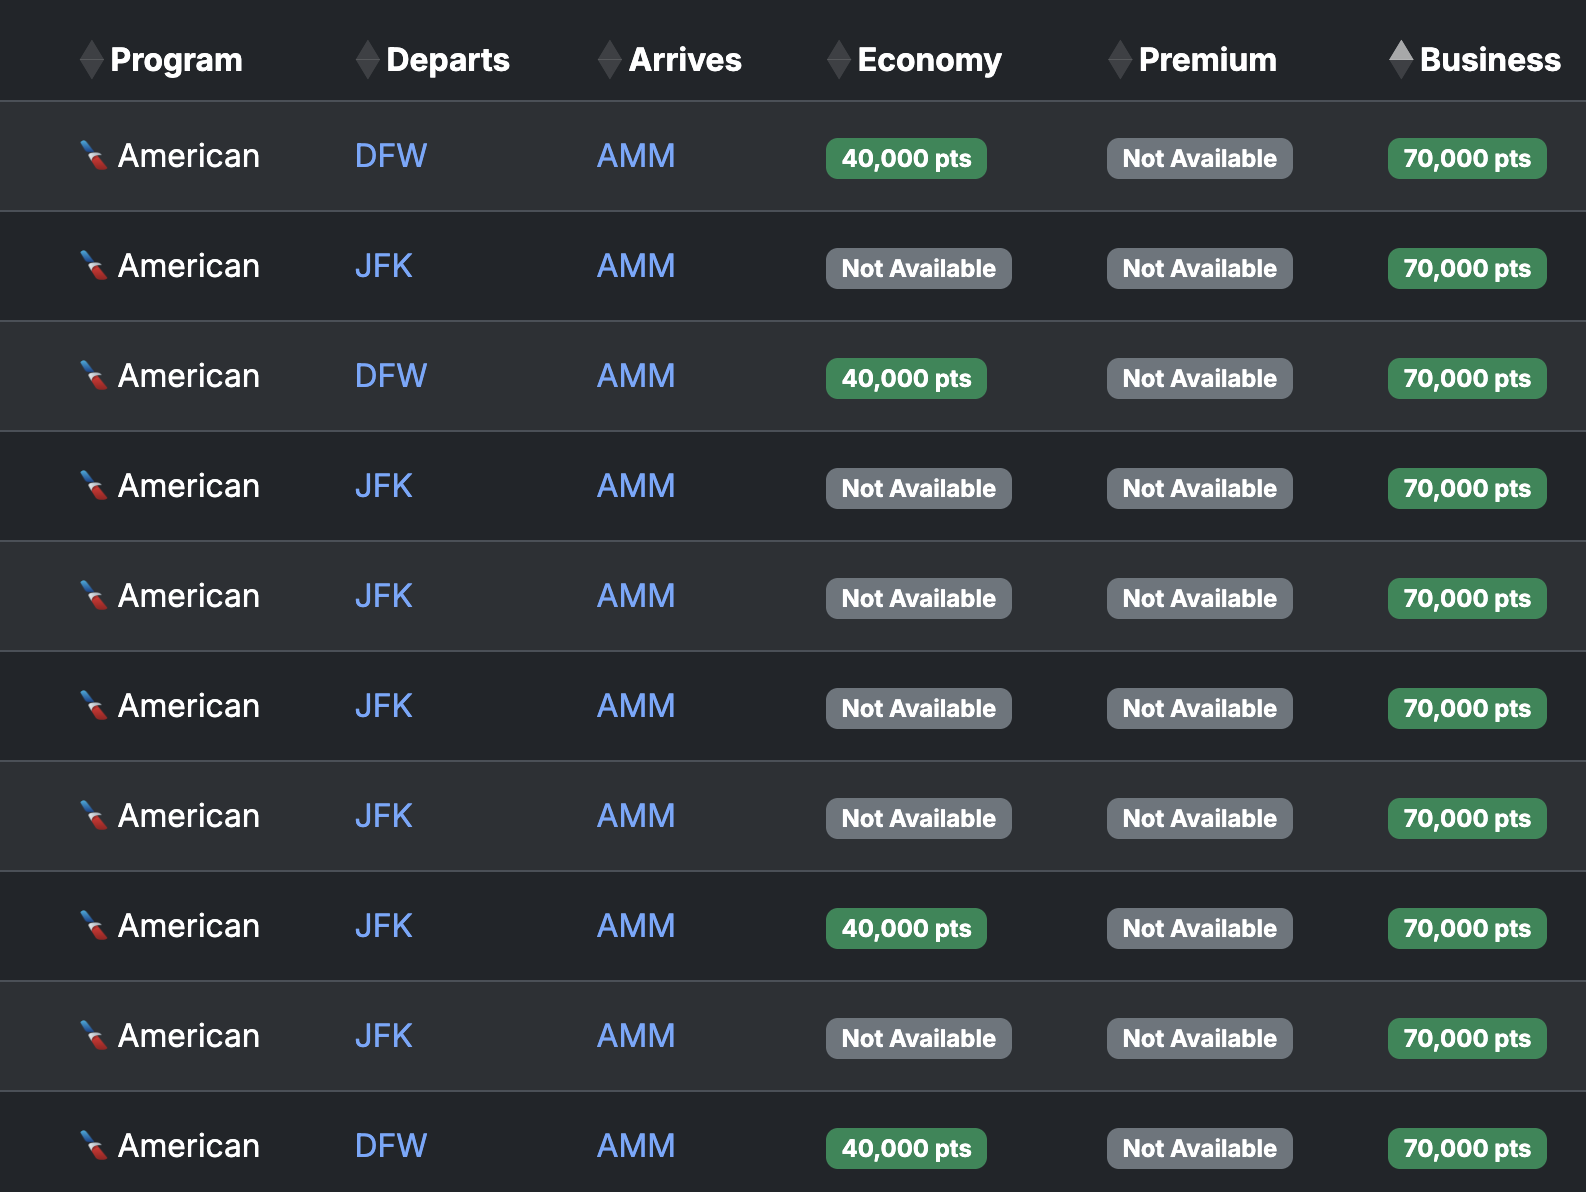This screenshot has height=1192, width=1586.
Task: Select 40,000 pts economy badge in JFK row
Action: (906, 928)
